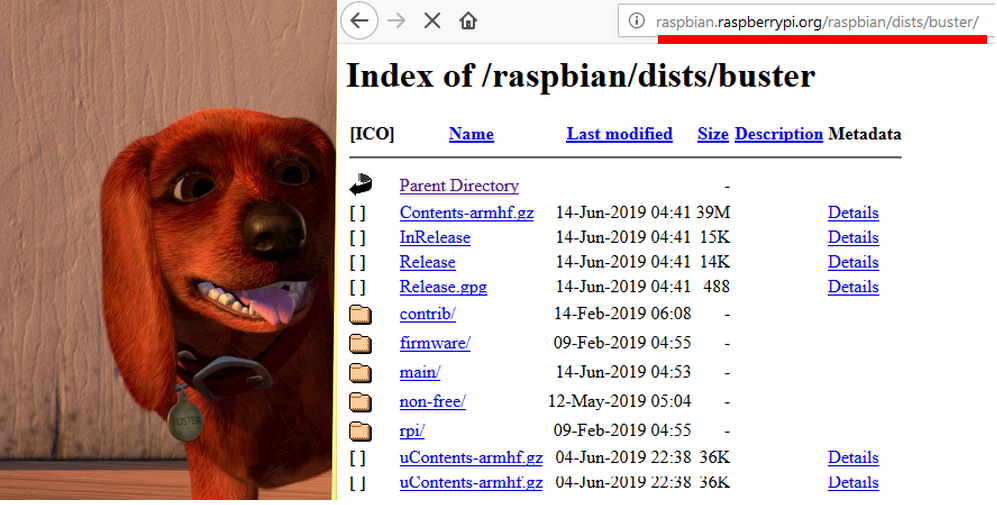This screenshot has height=505, width=997.
Task: Click the Buster dog image
Action: 168,250
